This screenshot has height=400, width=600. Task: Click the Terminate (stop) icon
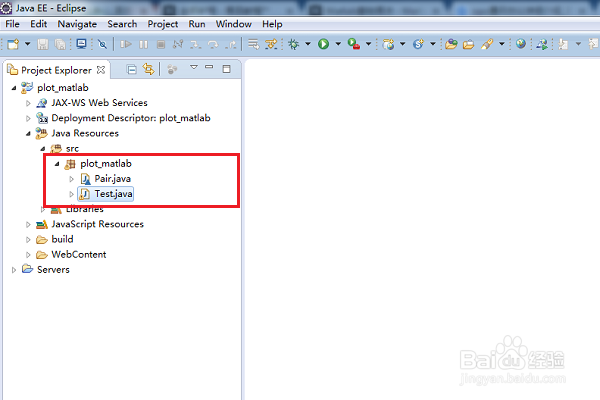(161, 44)
